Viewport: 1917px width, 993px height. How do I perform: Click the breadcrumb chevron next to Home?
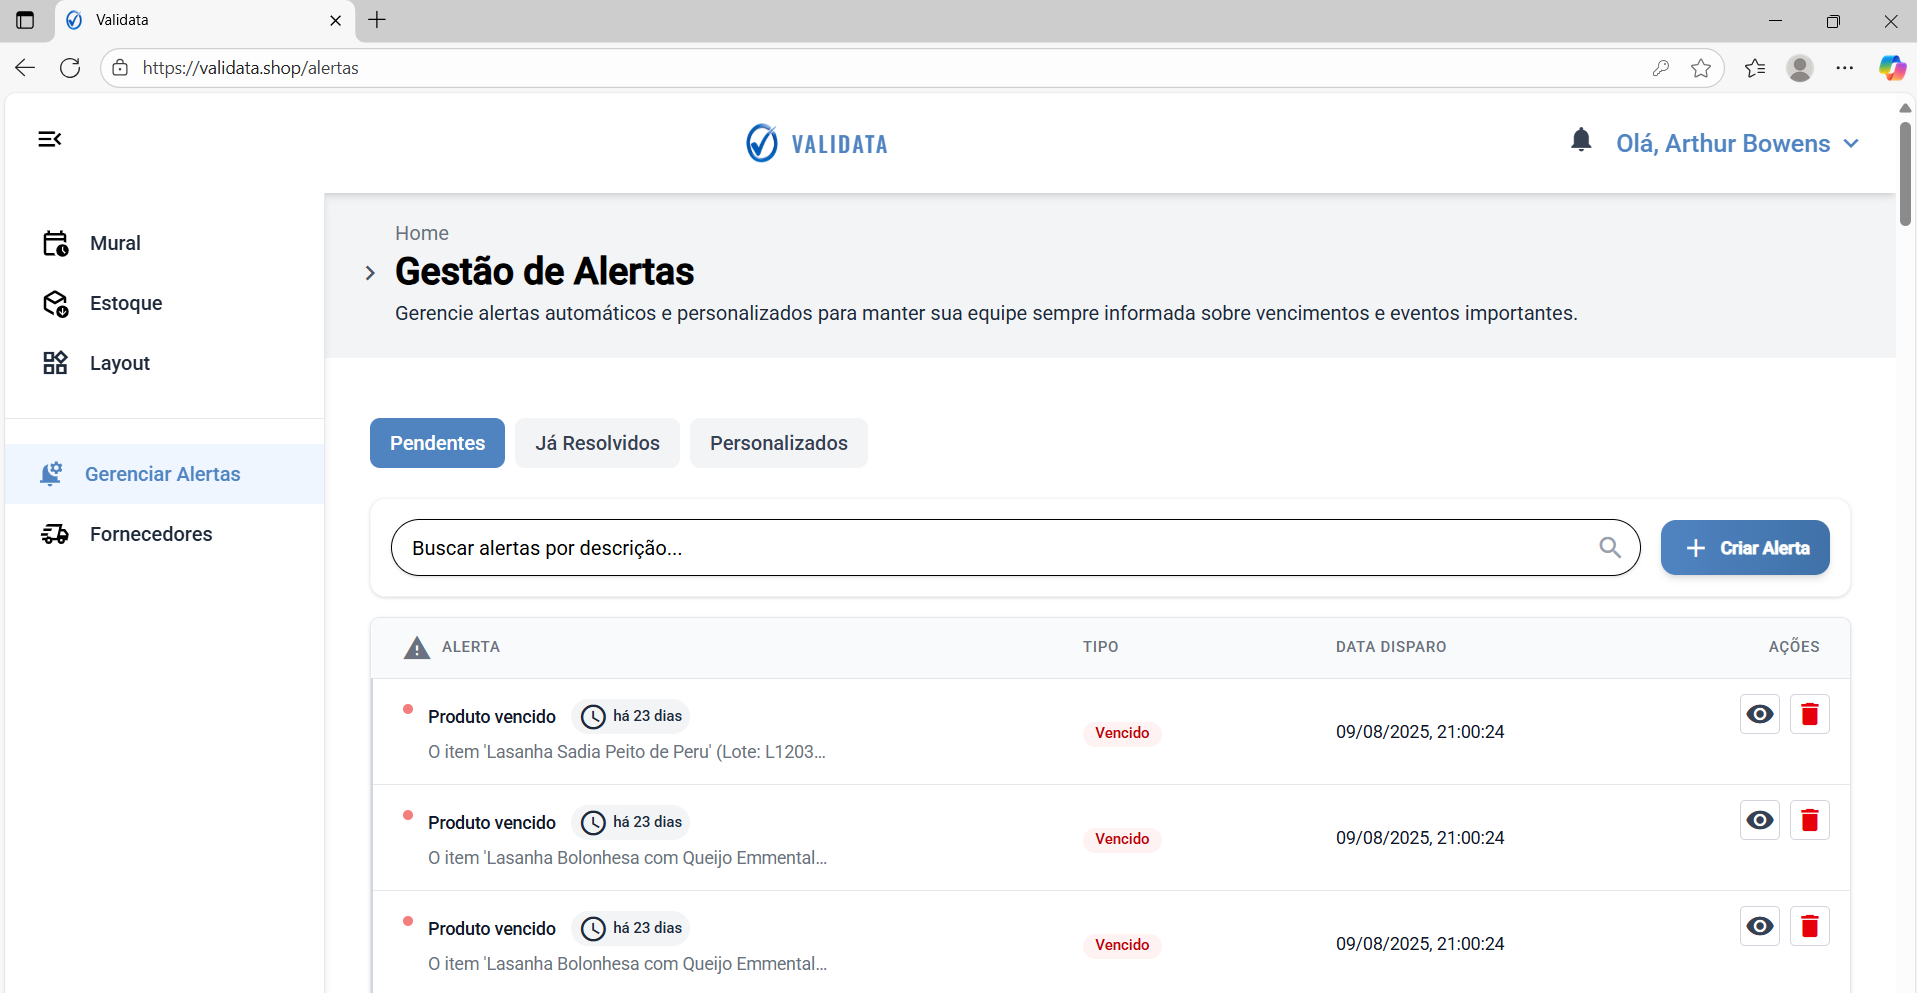coord(370,272)
